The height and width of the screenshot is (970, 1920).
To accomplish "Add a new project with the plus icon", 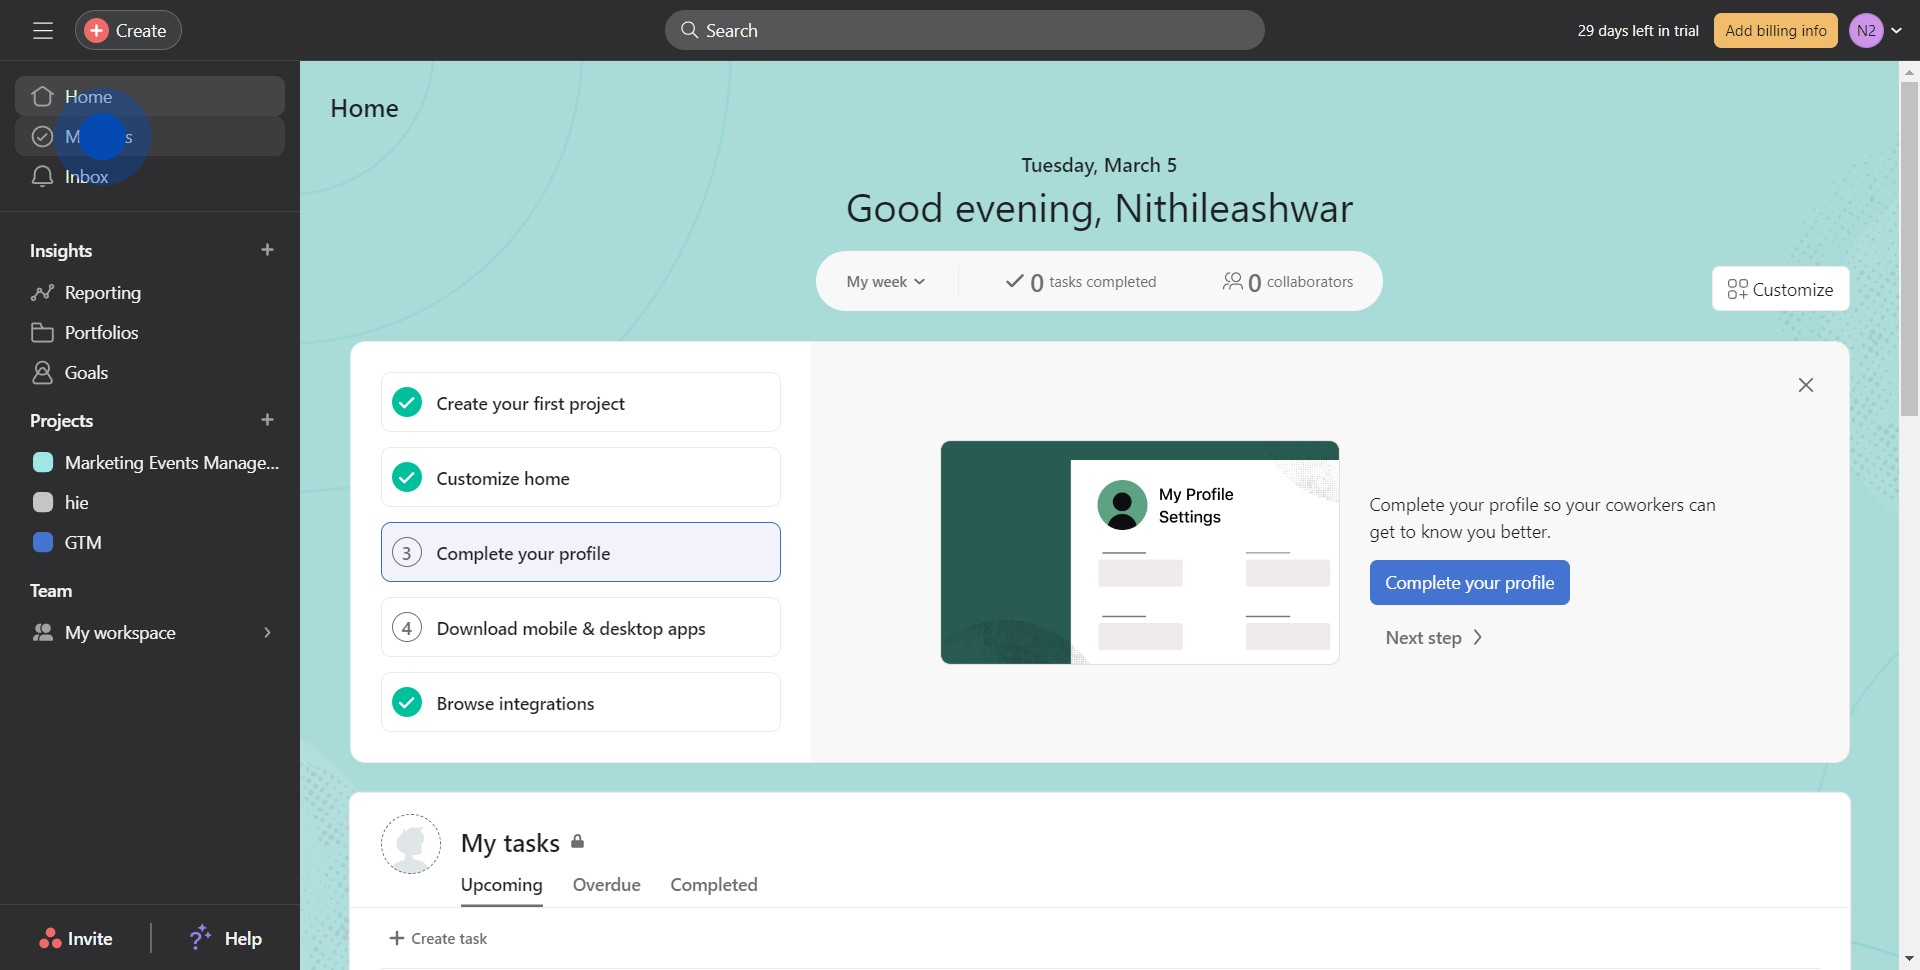I will coord(267,419).
